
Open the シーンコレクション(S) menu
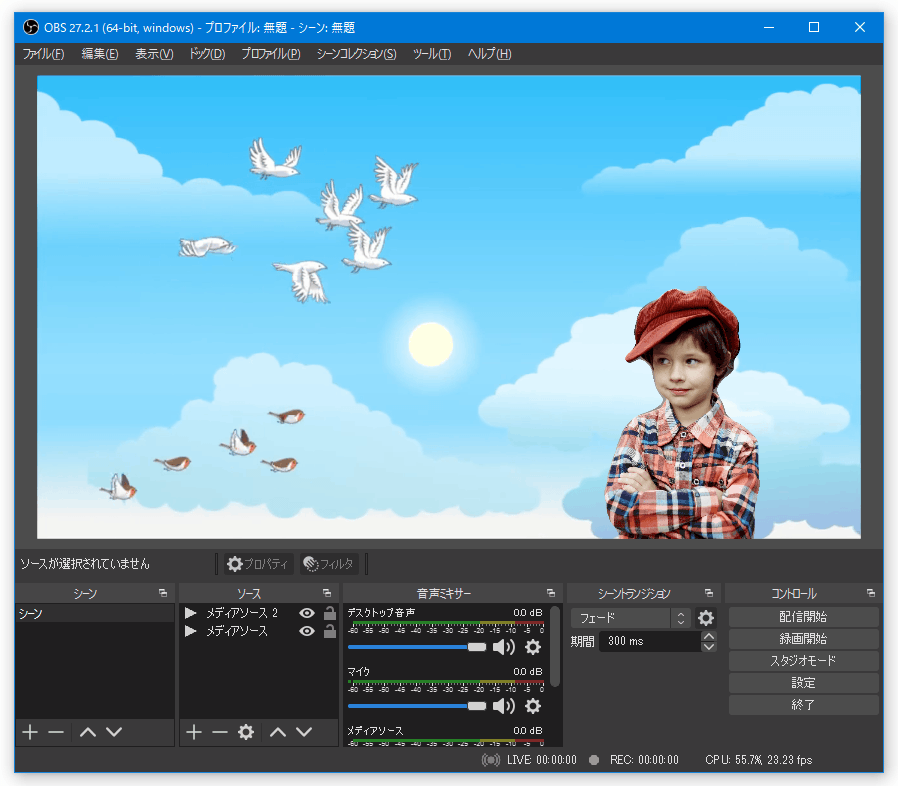356,54
